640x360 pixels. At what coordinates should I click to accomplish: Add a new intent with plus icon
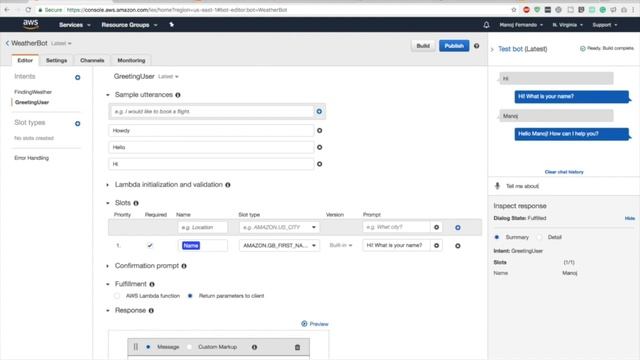[x=78, y=77]
